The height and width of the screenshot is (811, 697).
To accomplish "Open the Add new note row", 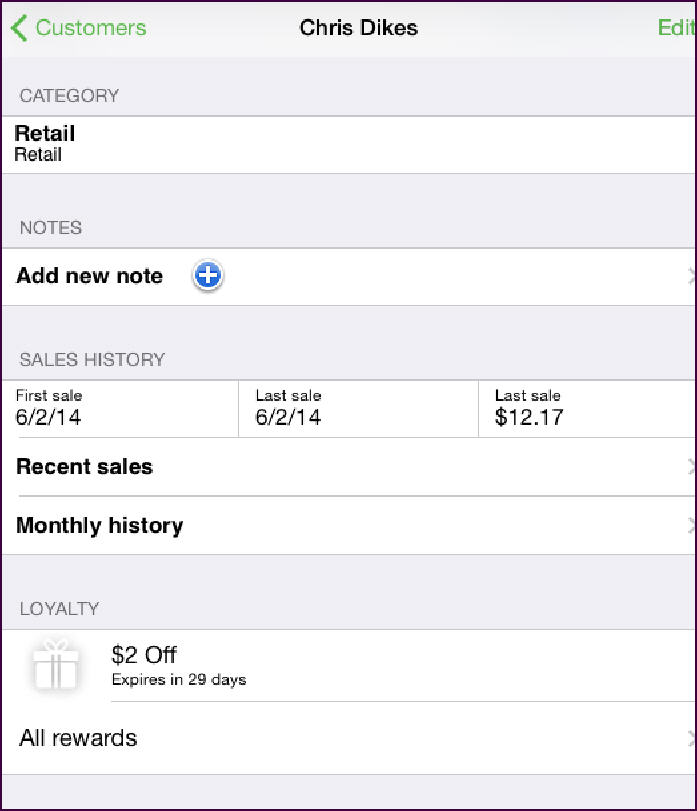I will pyautogui.click(x=348, y=277).
